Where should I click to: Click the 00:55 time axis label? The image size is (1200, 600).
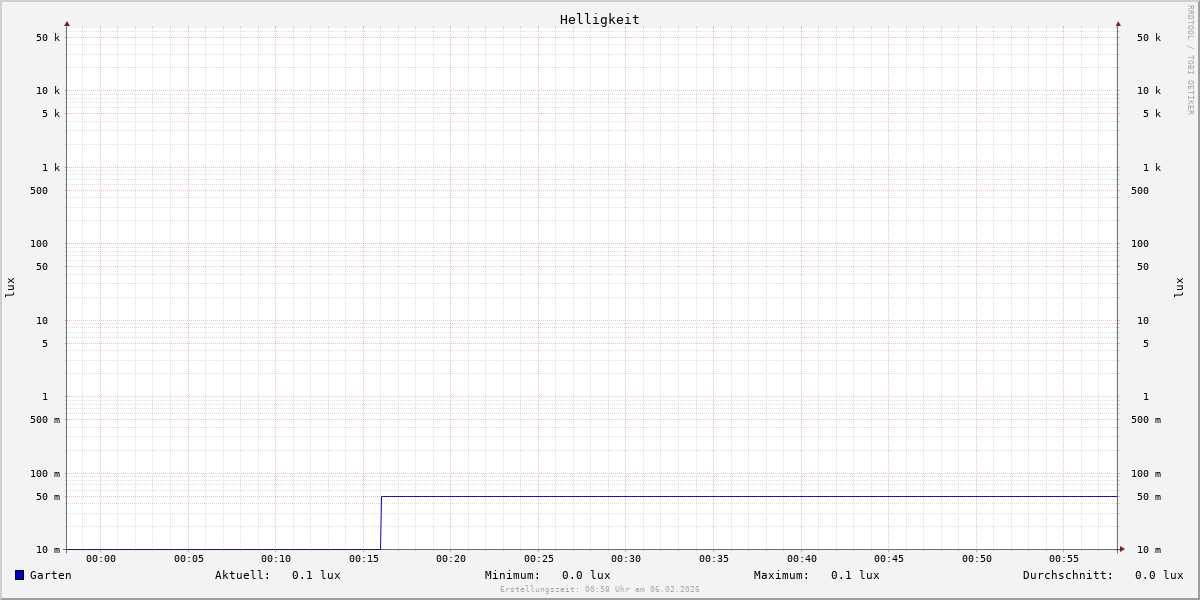click(1064, 559)
